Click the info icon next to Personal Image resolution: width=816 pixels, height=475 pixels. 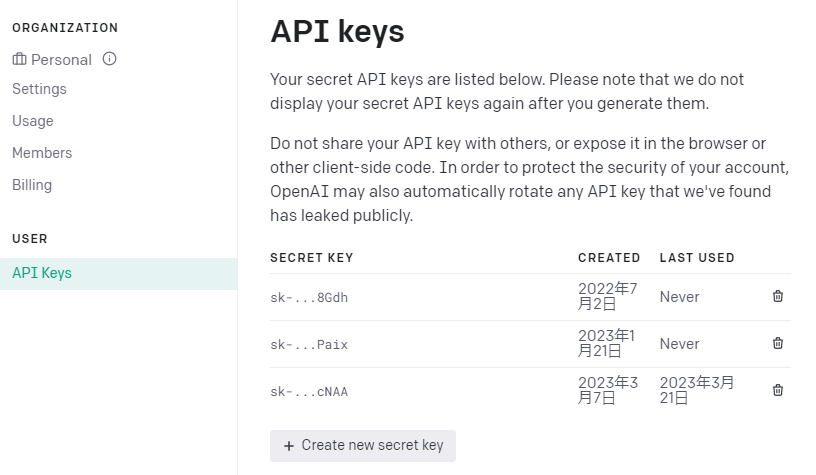[110, 59]
